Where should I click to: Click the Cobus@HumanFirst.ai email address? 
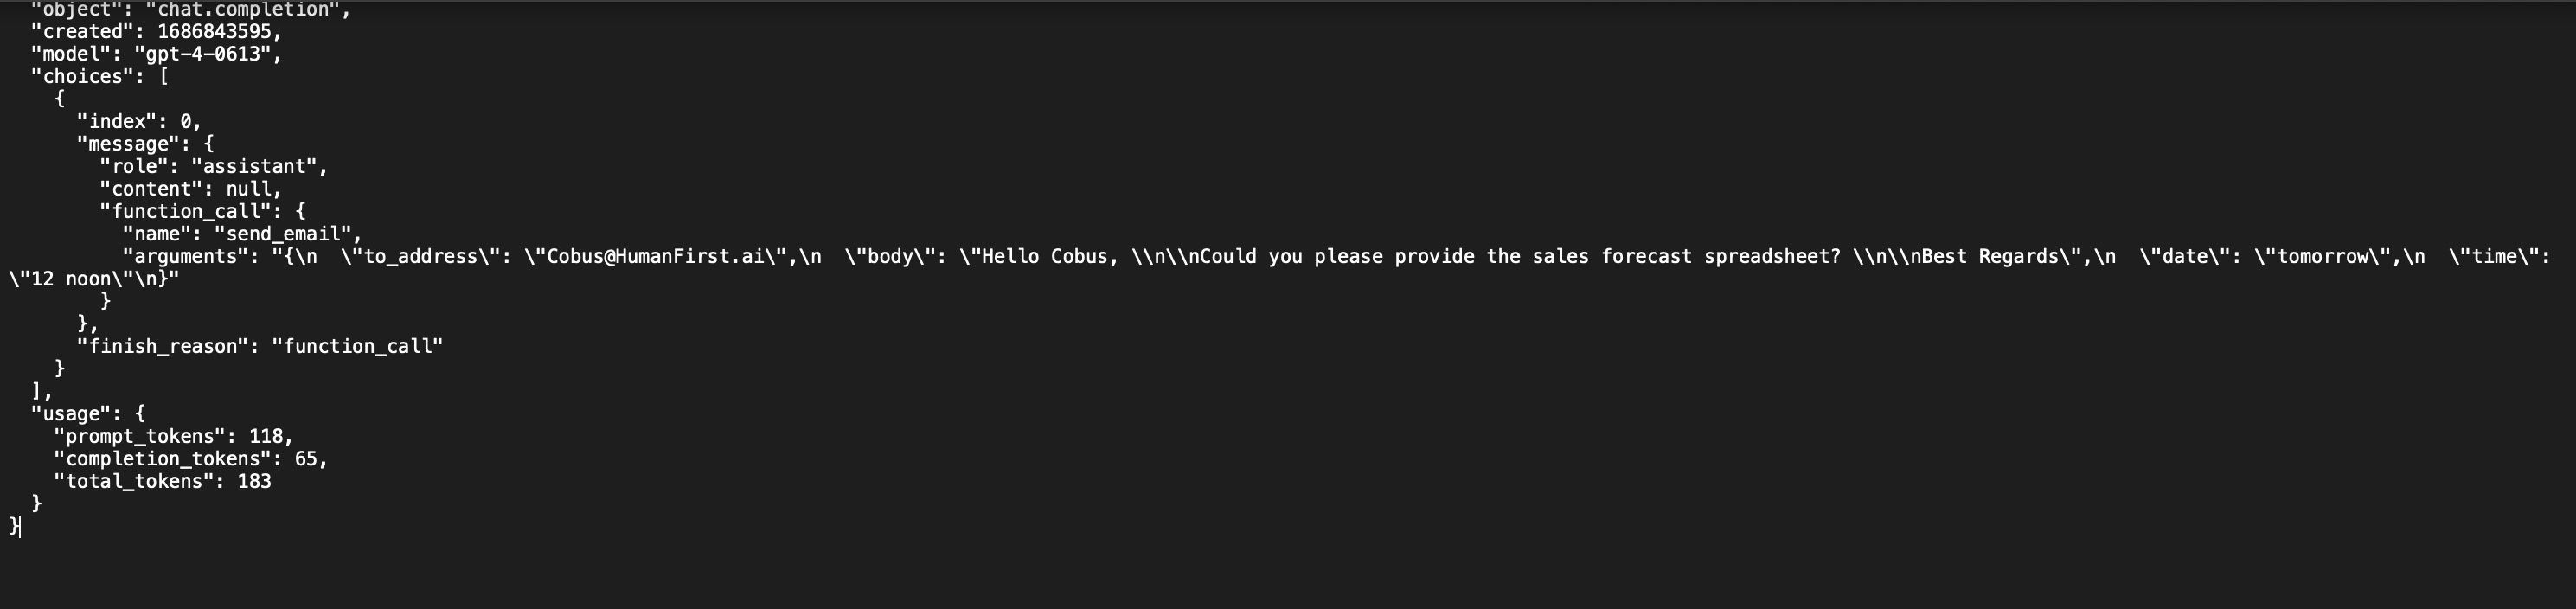[x=662, y=257]
